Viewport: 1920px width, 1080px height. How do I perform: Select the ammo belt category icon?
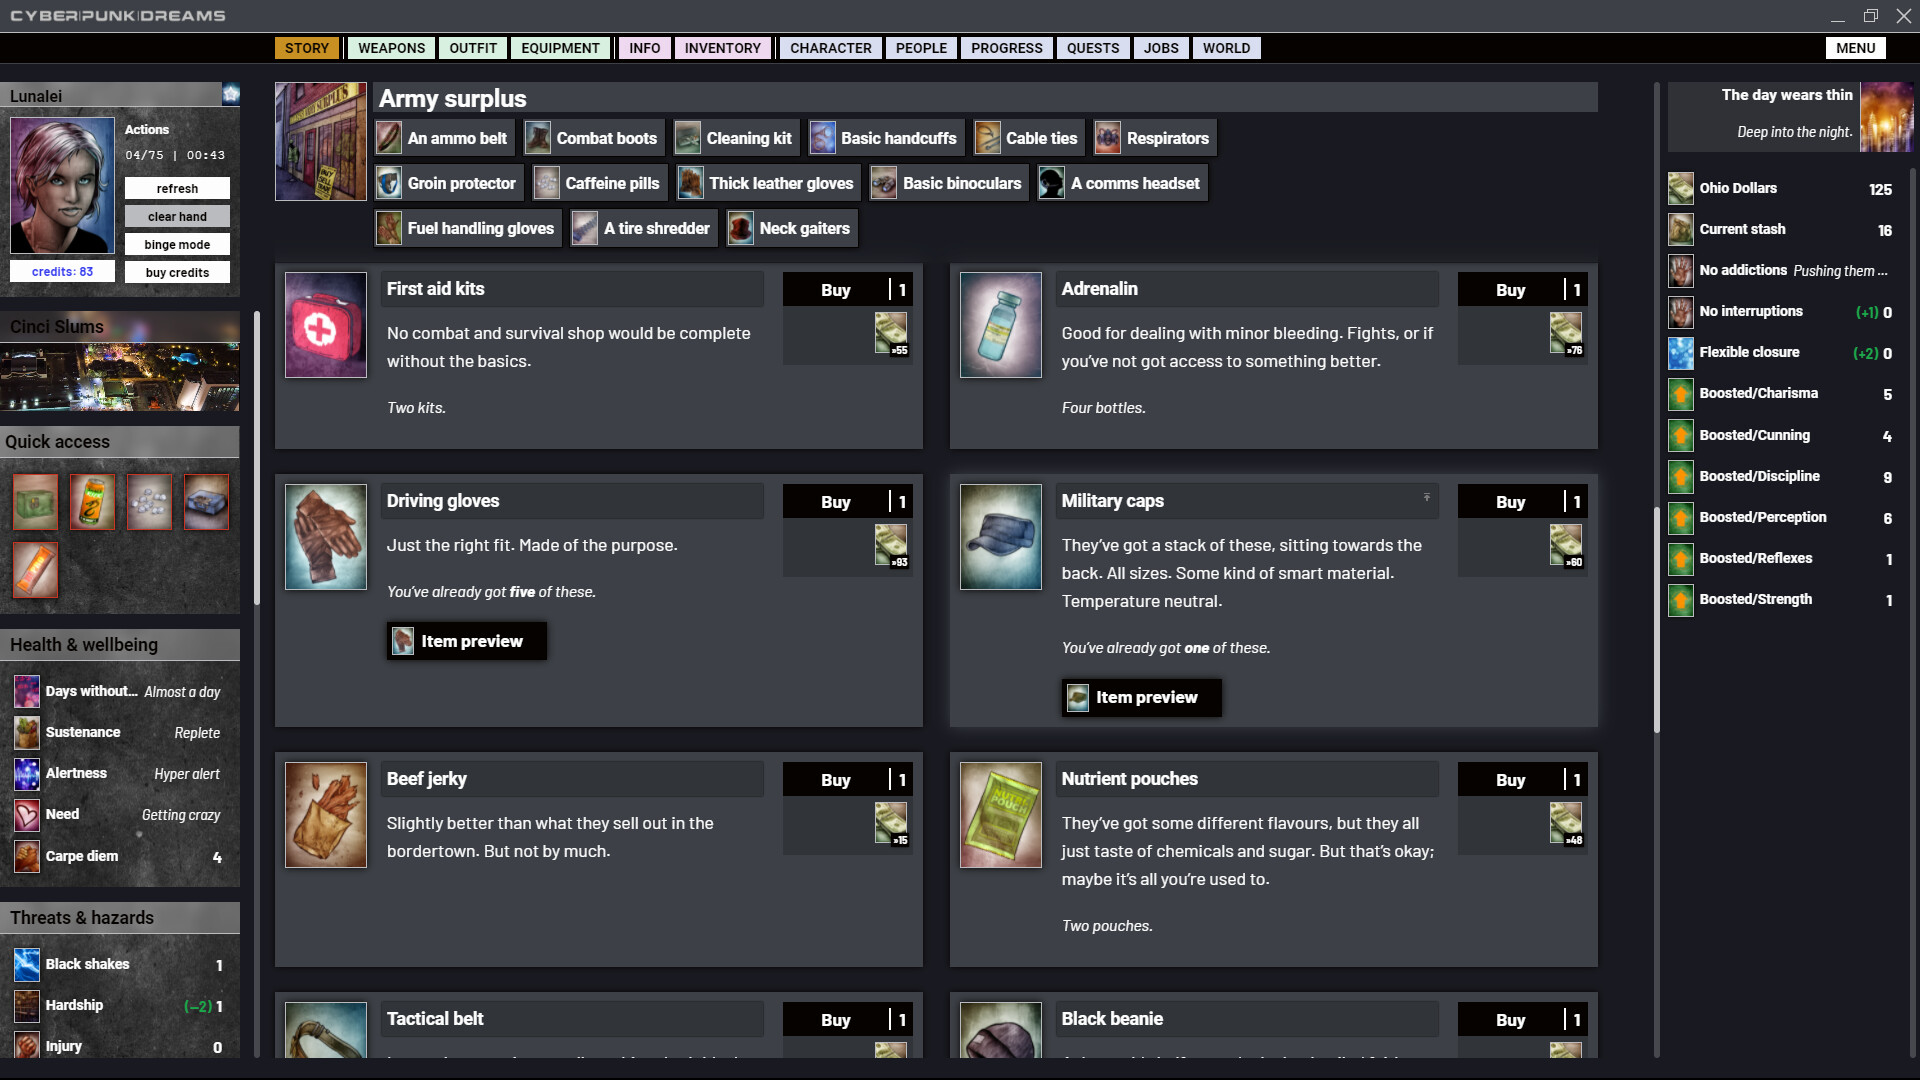pyautogui.click(x=388, y=137)
